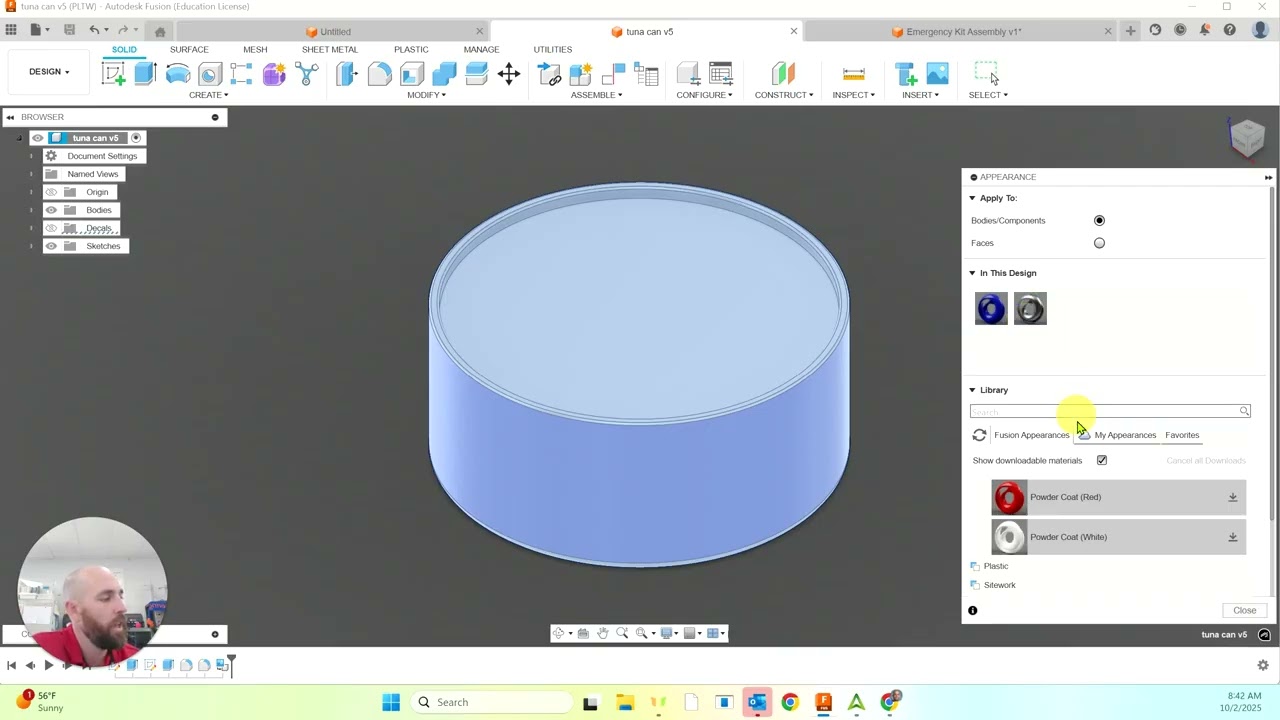The image size is (1280, 720).
Task: Click the Home tab icon
Action: tap(160, 31)
